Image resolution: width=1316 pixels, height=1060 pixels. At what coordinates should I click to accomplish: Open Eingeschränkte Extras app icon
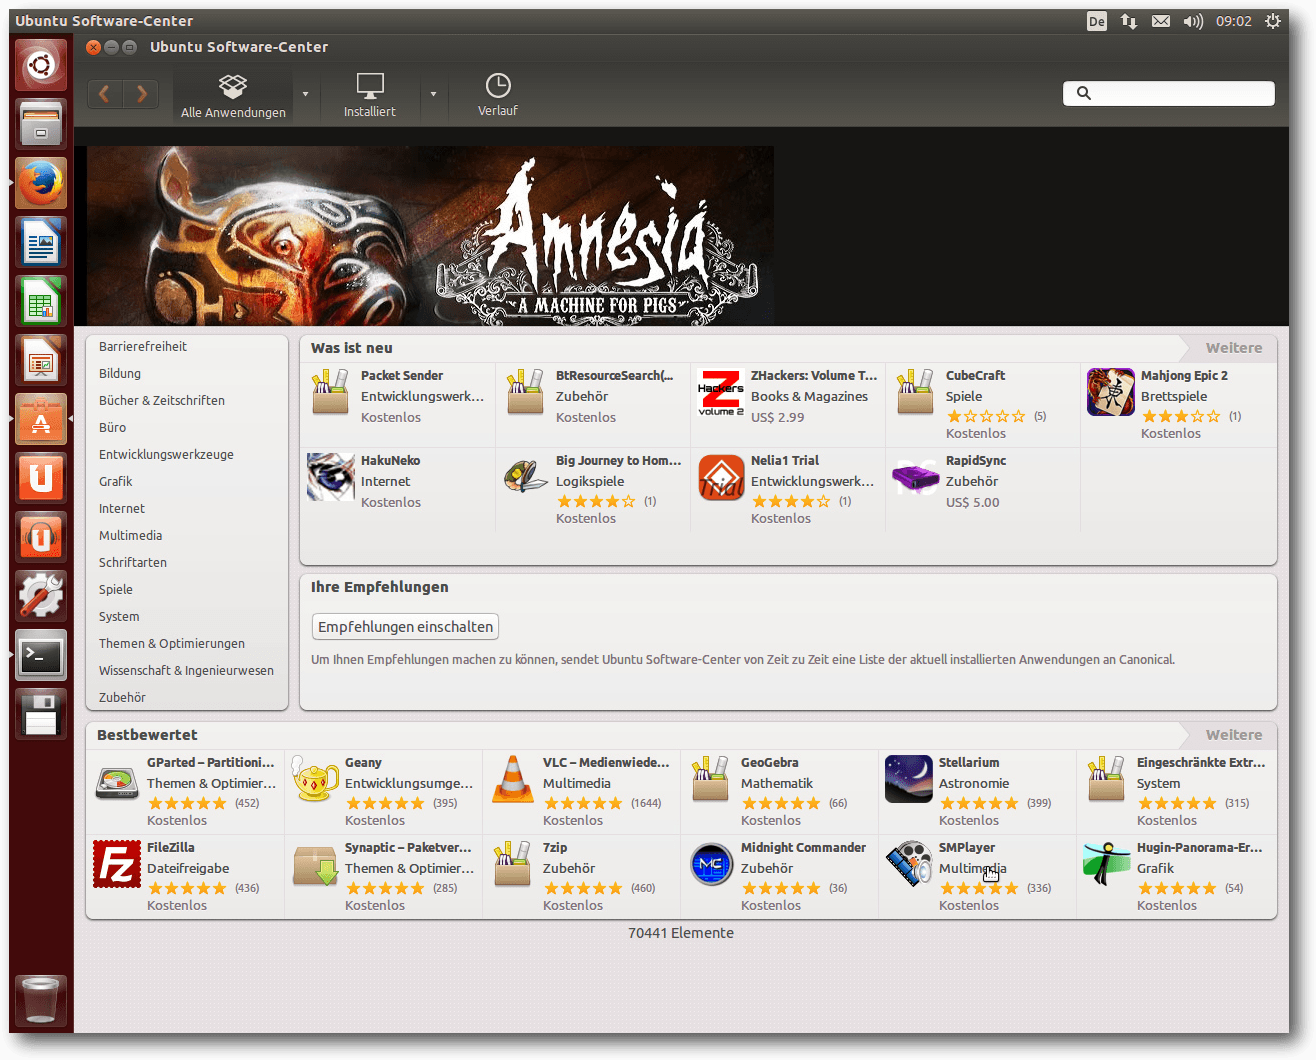coord(1106,778)
